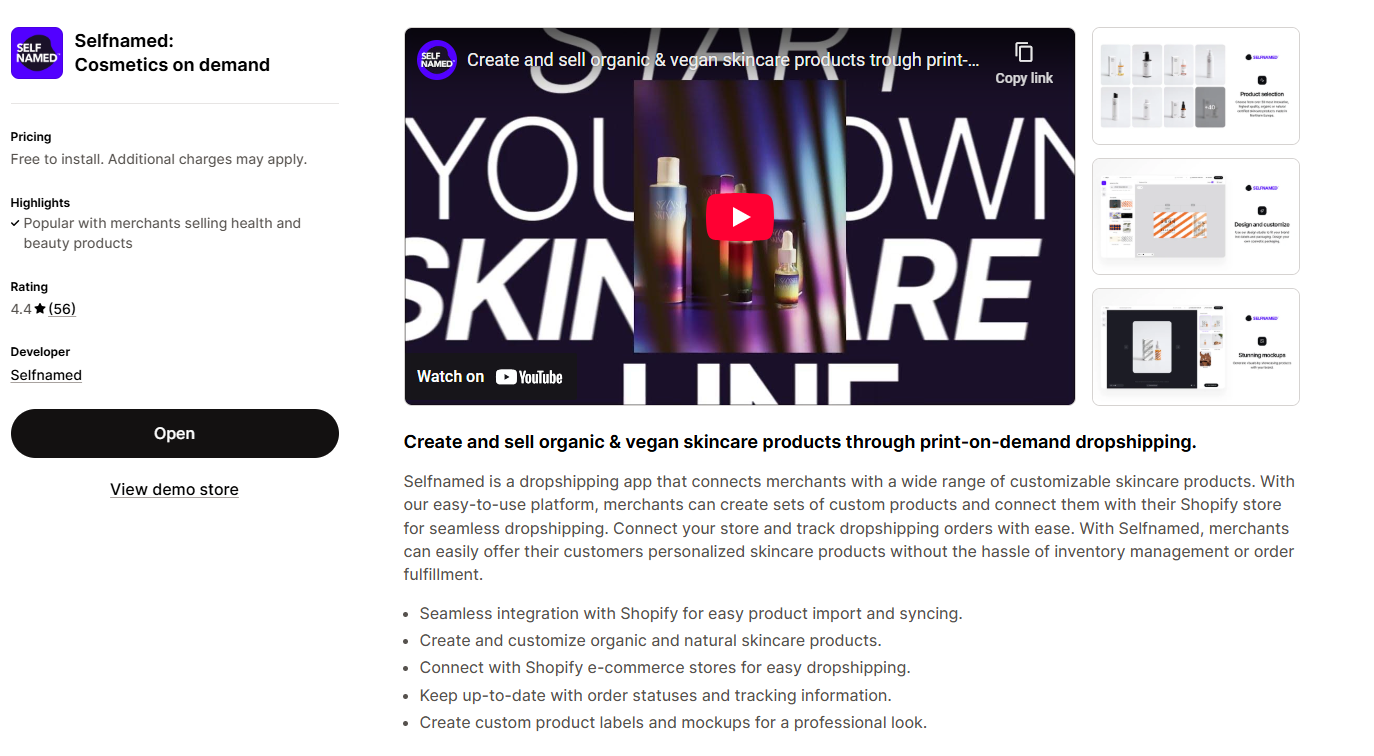Viewport: 1374px width, 756px height.
Task: Open the Selfnamed channel avatar in the video header
Action: click(x=437, y=60)
